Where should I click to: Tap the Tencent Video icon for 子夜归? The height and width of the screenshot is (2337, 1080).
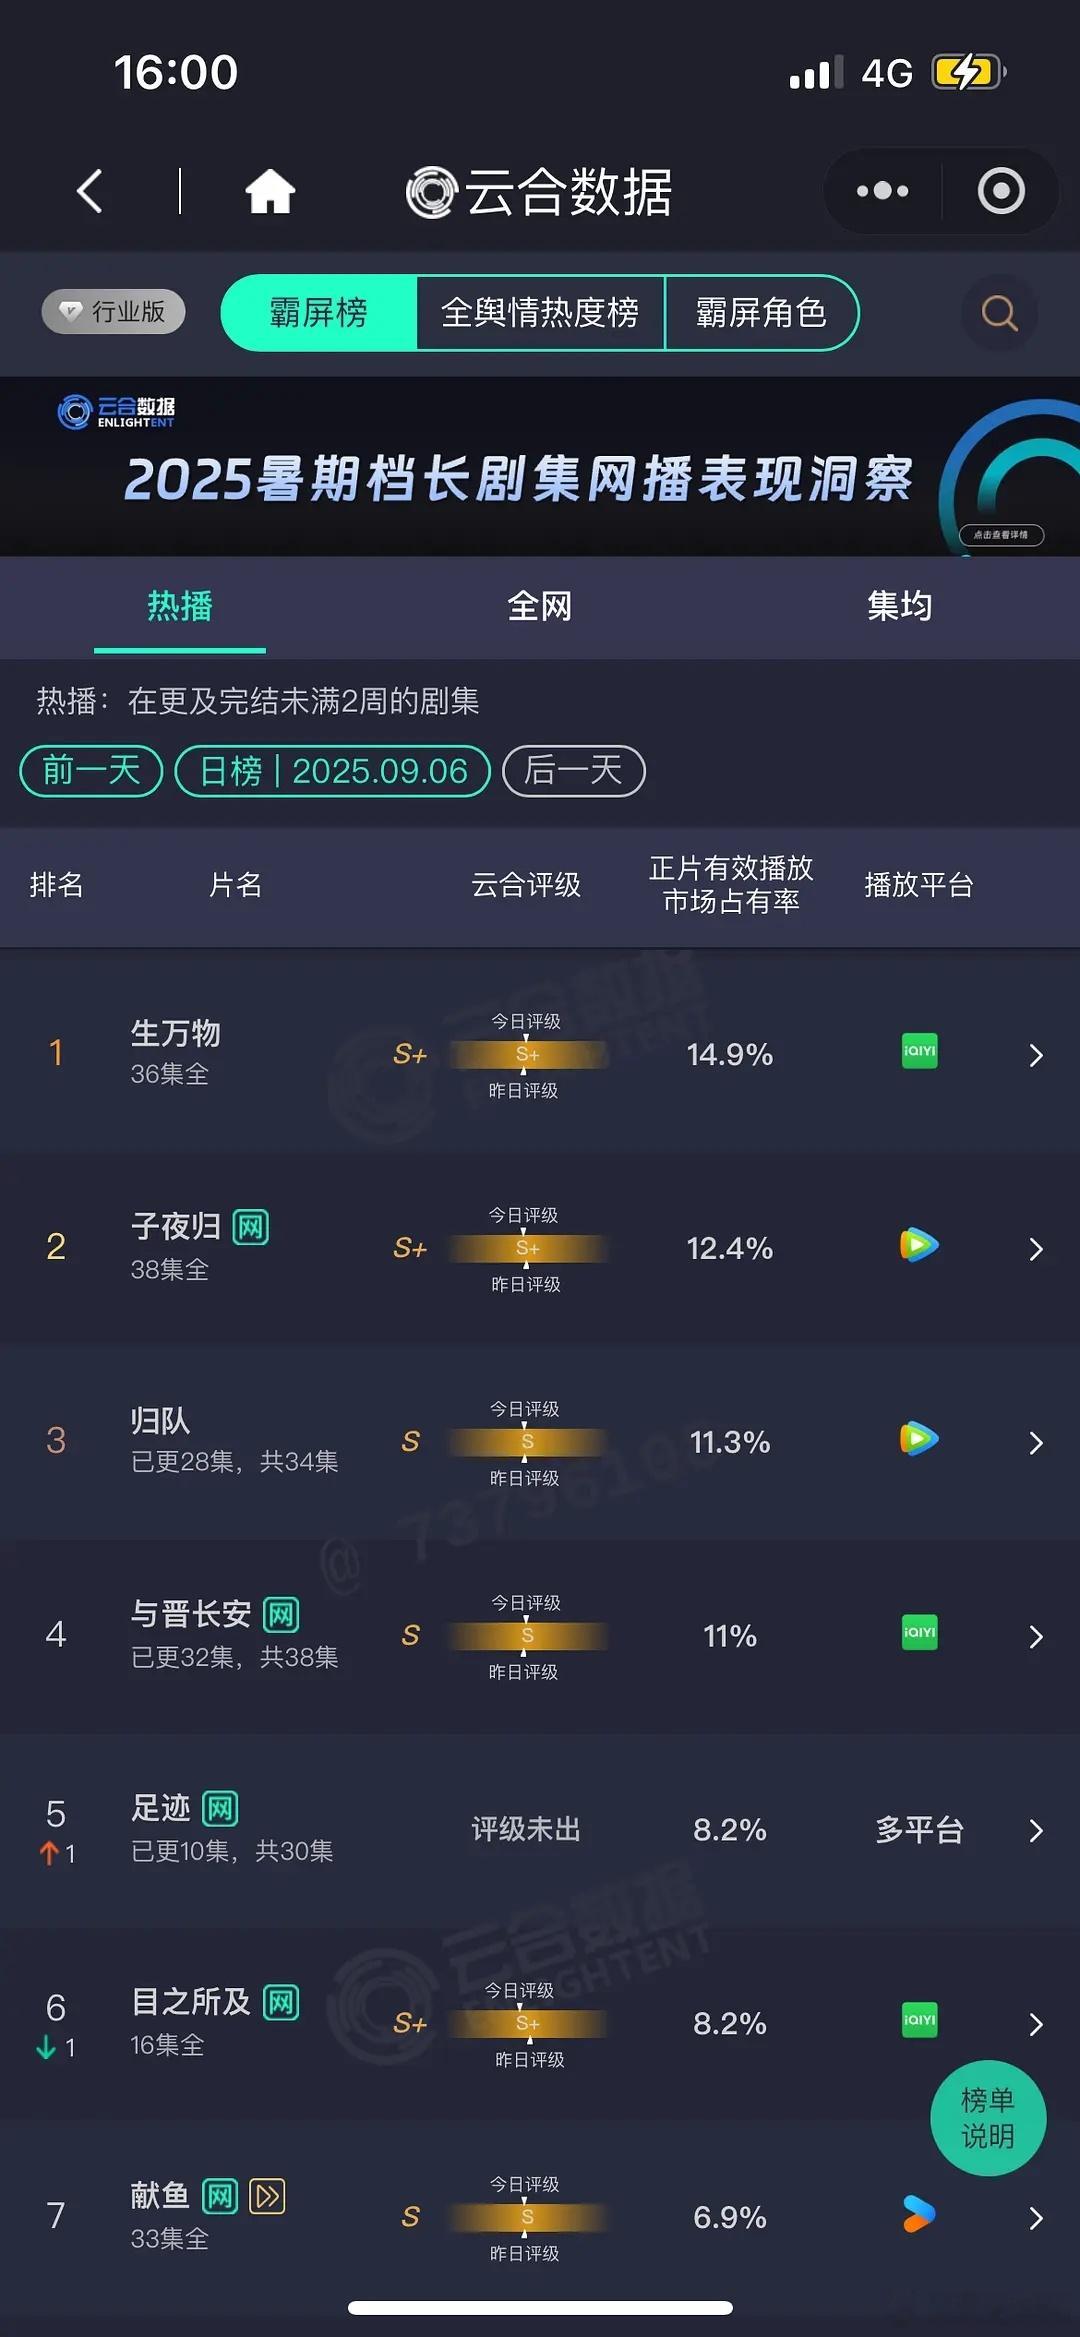coord(919,1245)
